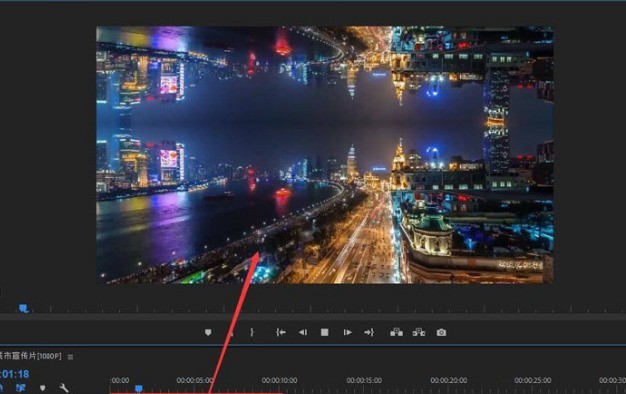Click the Program monitor zoom scroll bar
This screenshot has height=394, width=626.
[x=313, y=317]
